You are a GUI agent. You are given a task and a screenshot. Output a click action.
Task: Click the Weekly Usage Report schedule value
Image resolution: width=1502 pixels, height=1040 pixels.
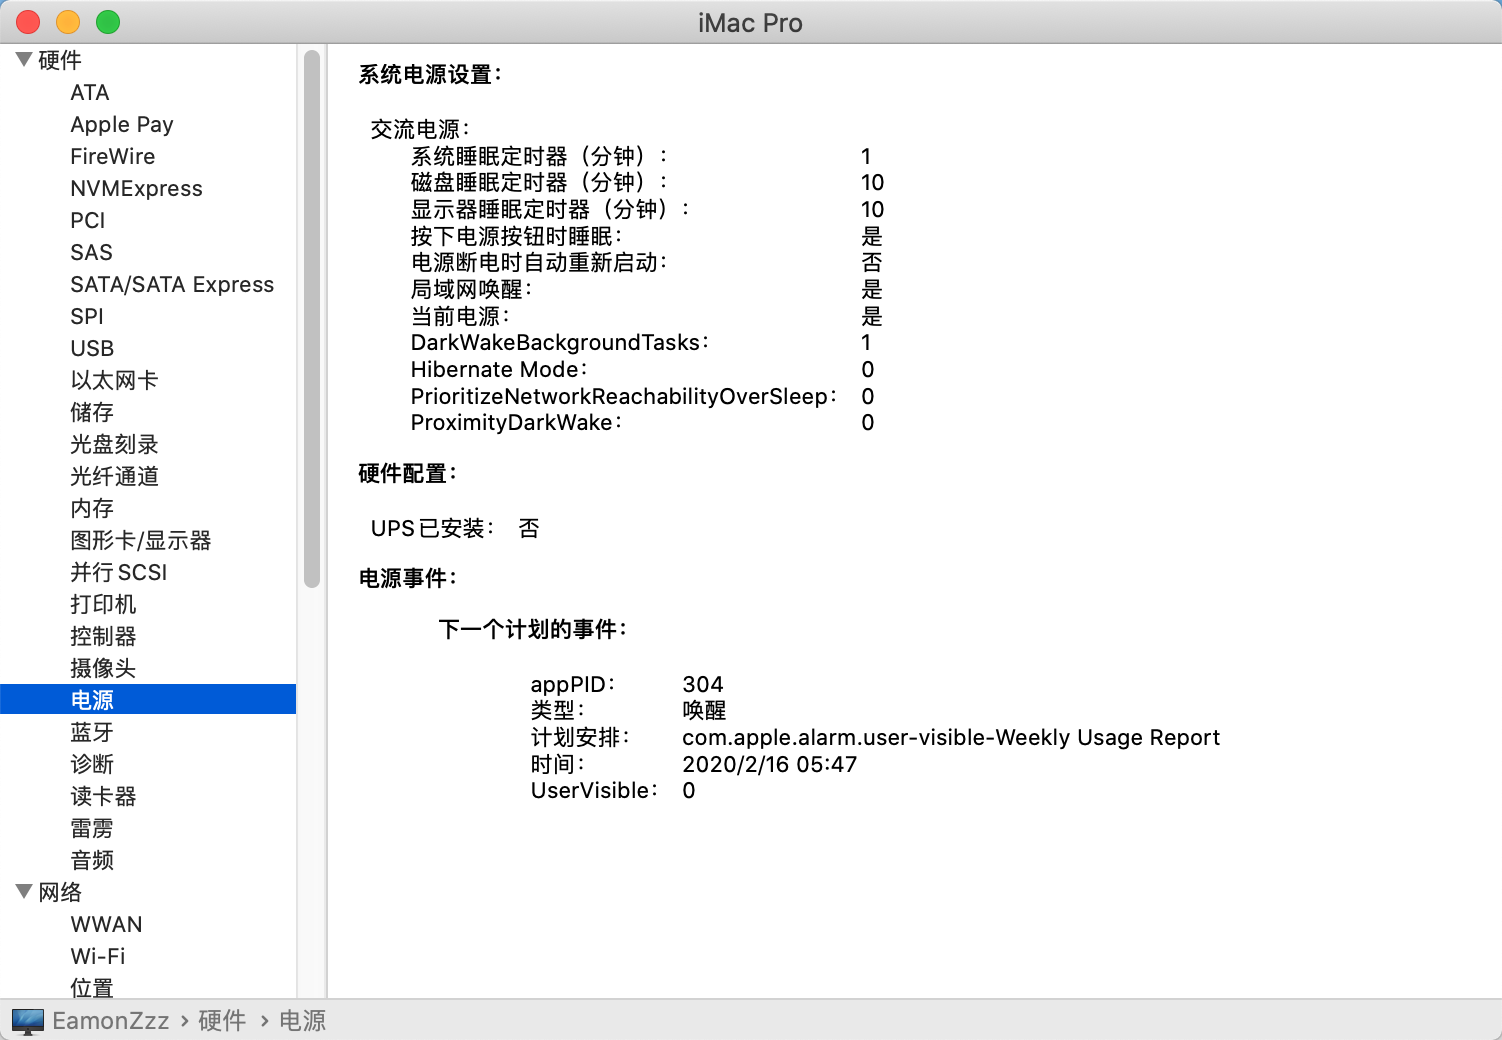click(951, 737)
